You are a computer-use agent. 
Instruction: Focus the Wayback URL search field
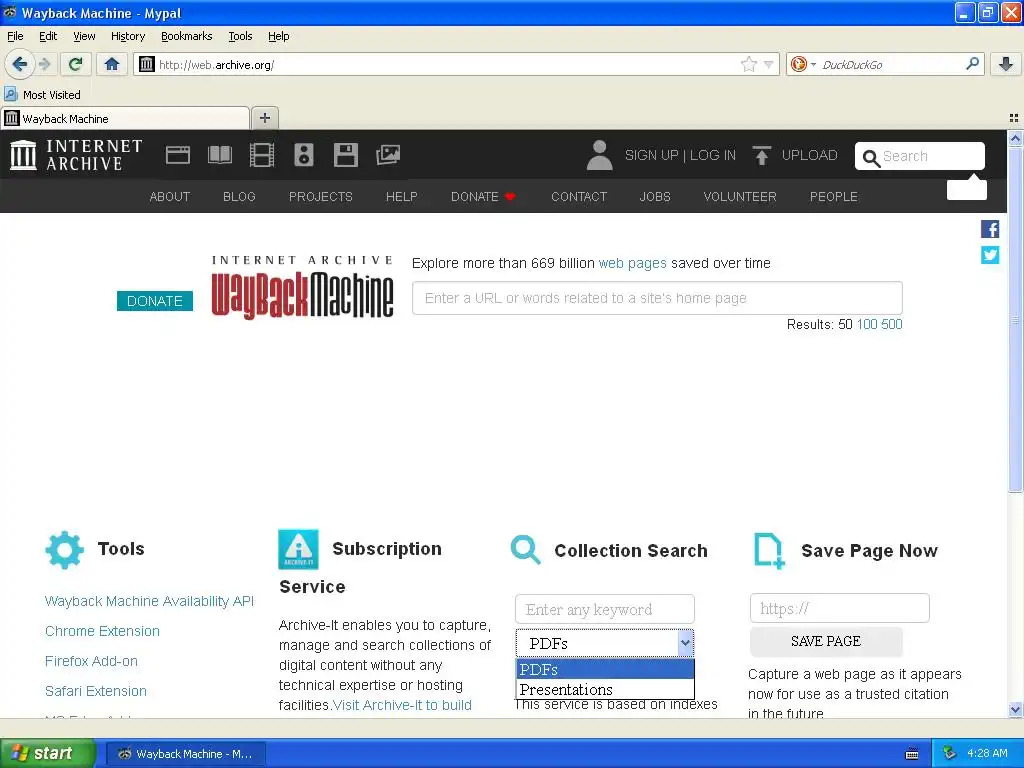point(657,298)
